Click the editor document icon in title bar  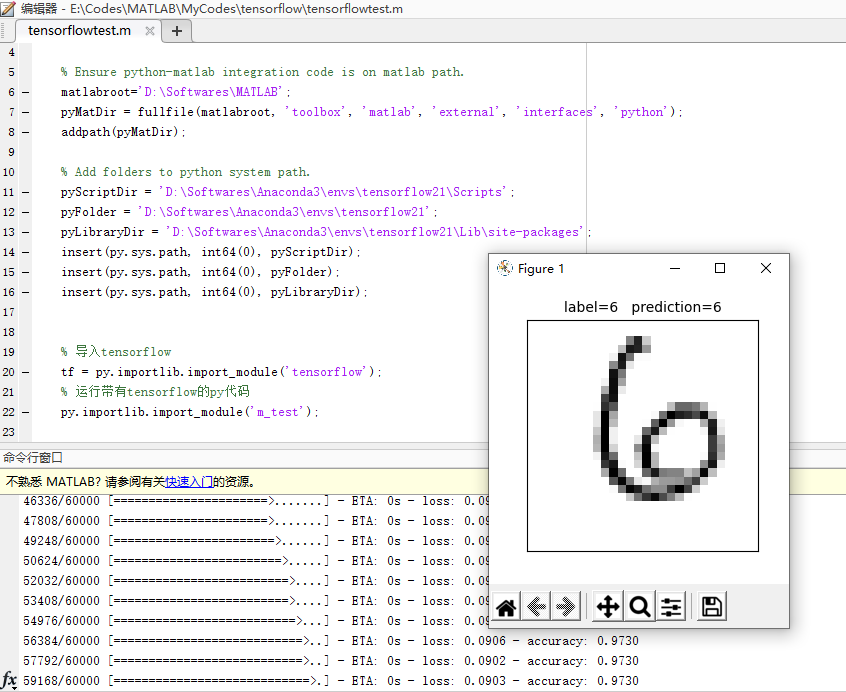coord(10,9)
